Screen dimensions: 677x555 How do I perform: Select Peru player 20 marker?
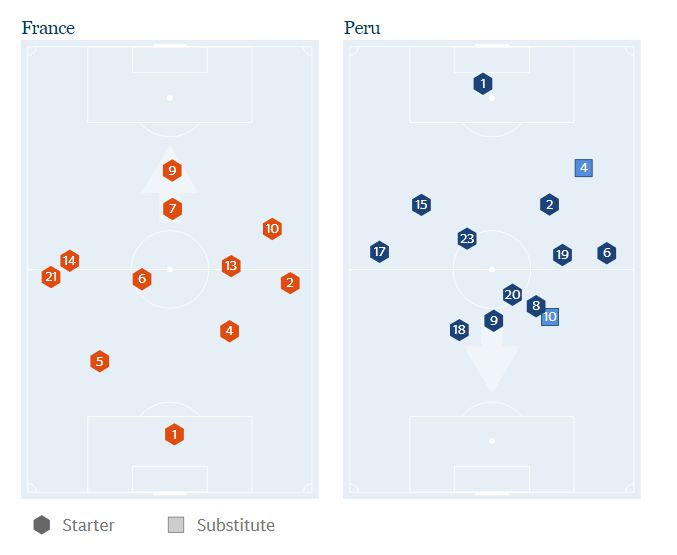pyautogui.click(x=512, y=295)
